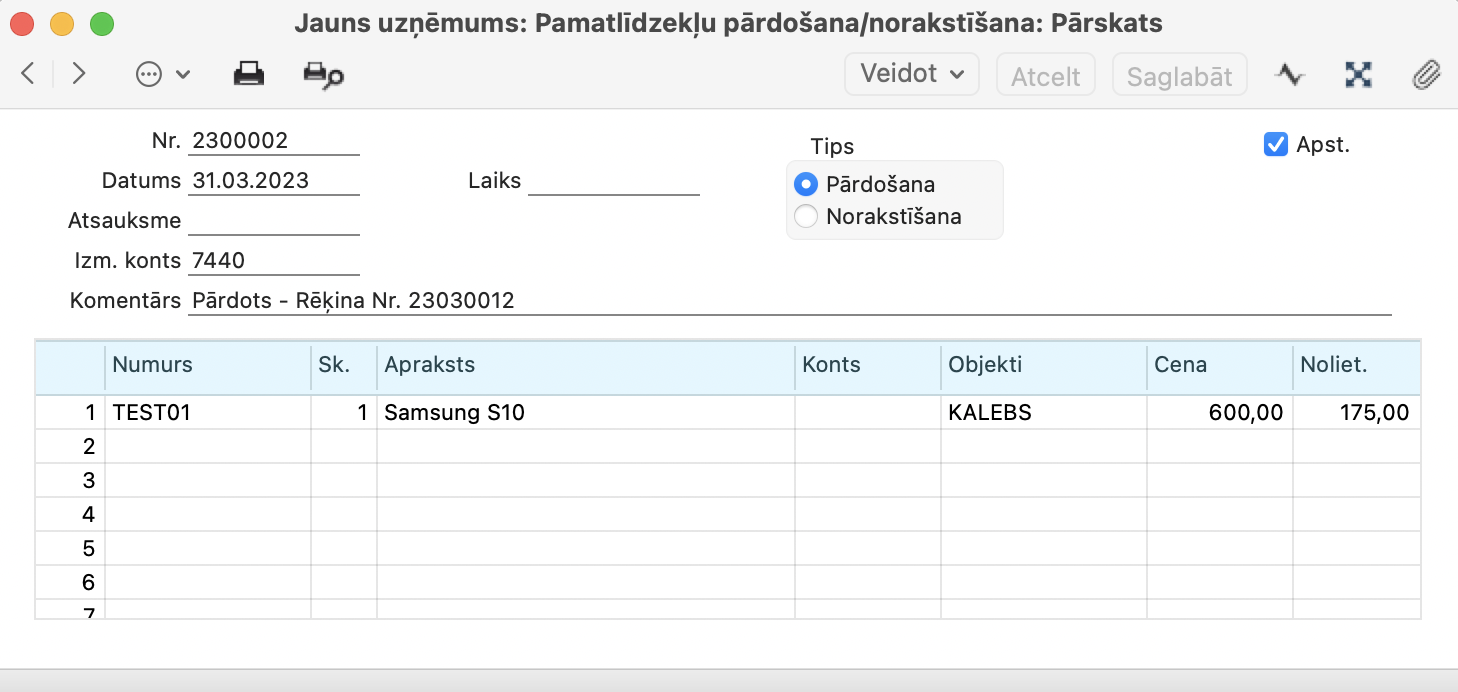Click the Izm. konts field
The width and height of the screenshot is (1458, 692).
pos(273,261)
